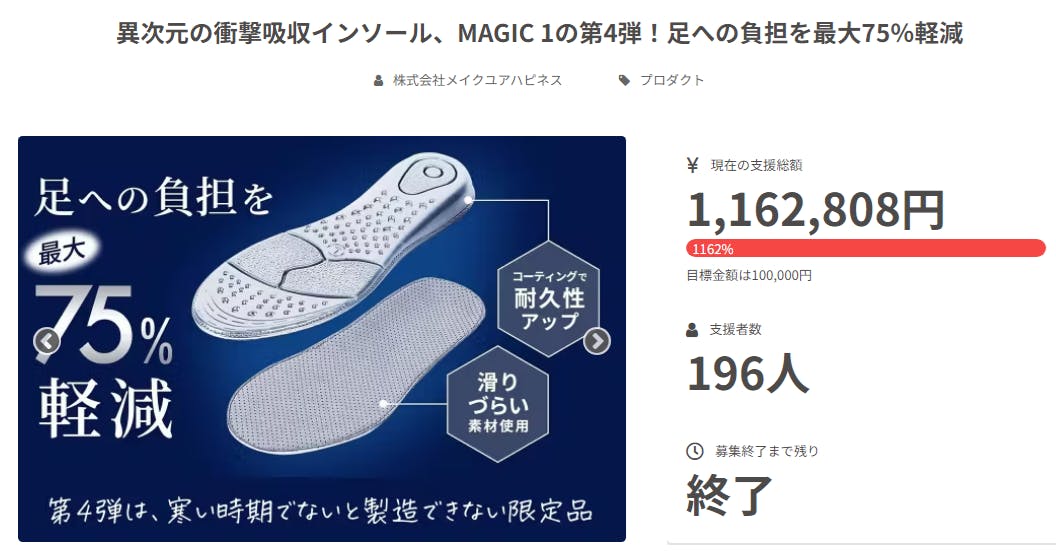Viewport: 1056px width, 556px height.
Task: Click the 1,162,808円 total amount
Action: [815, 209]
